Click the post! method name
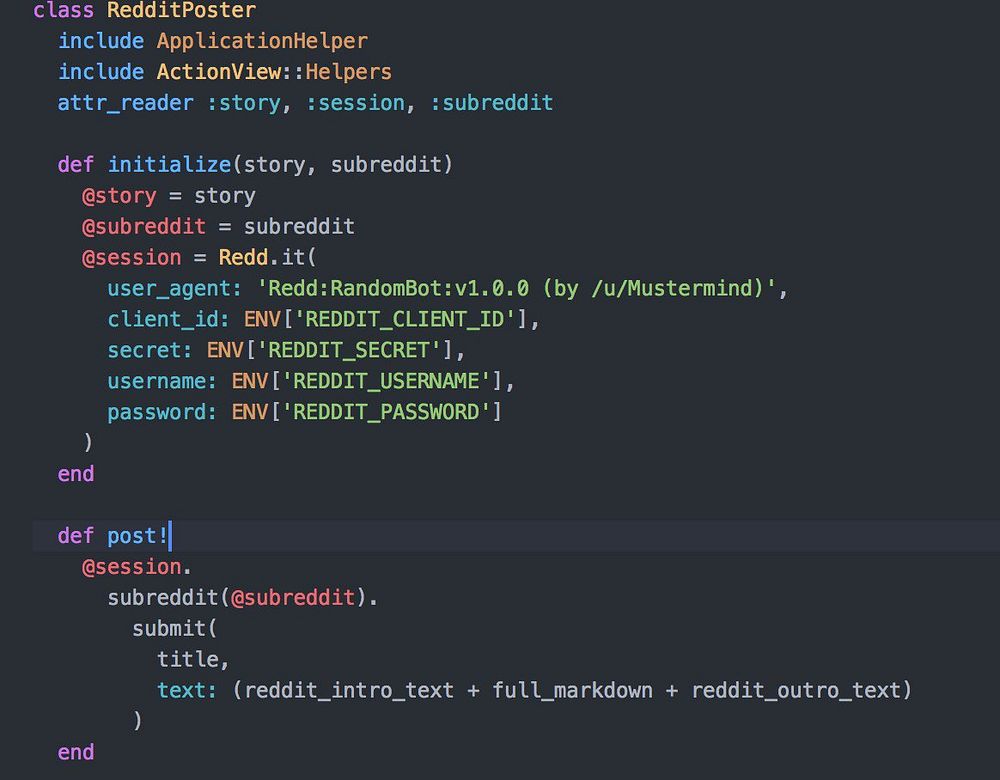Screen dimensions: 1000x780 [138, 536]
